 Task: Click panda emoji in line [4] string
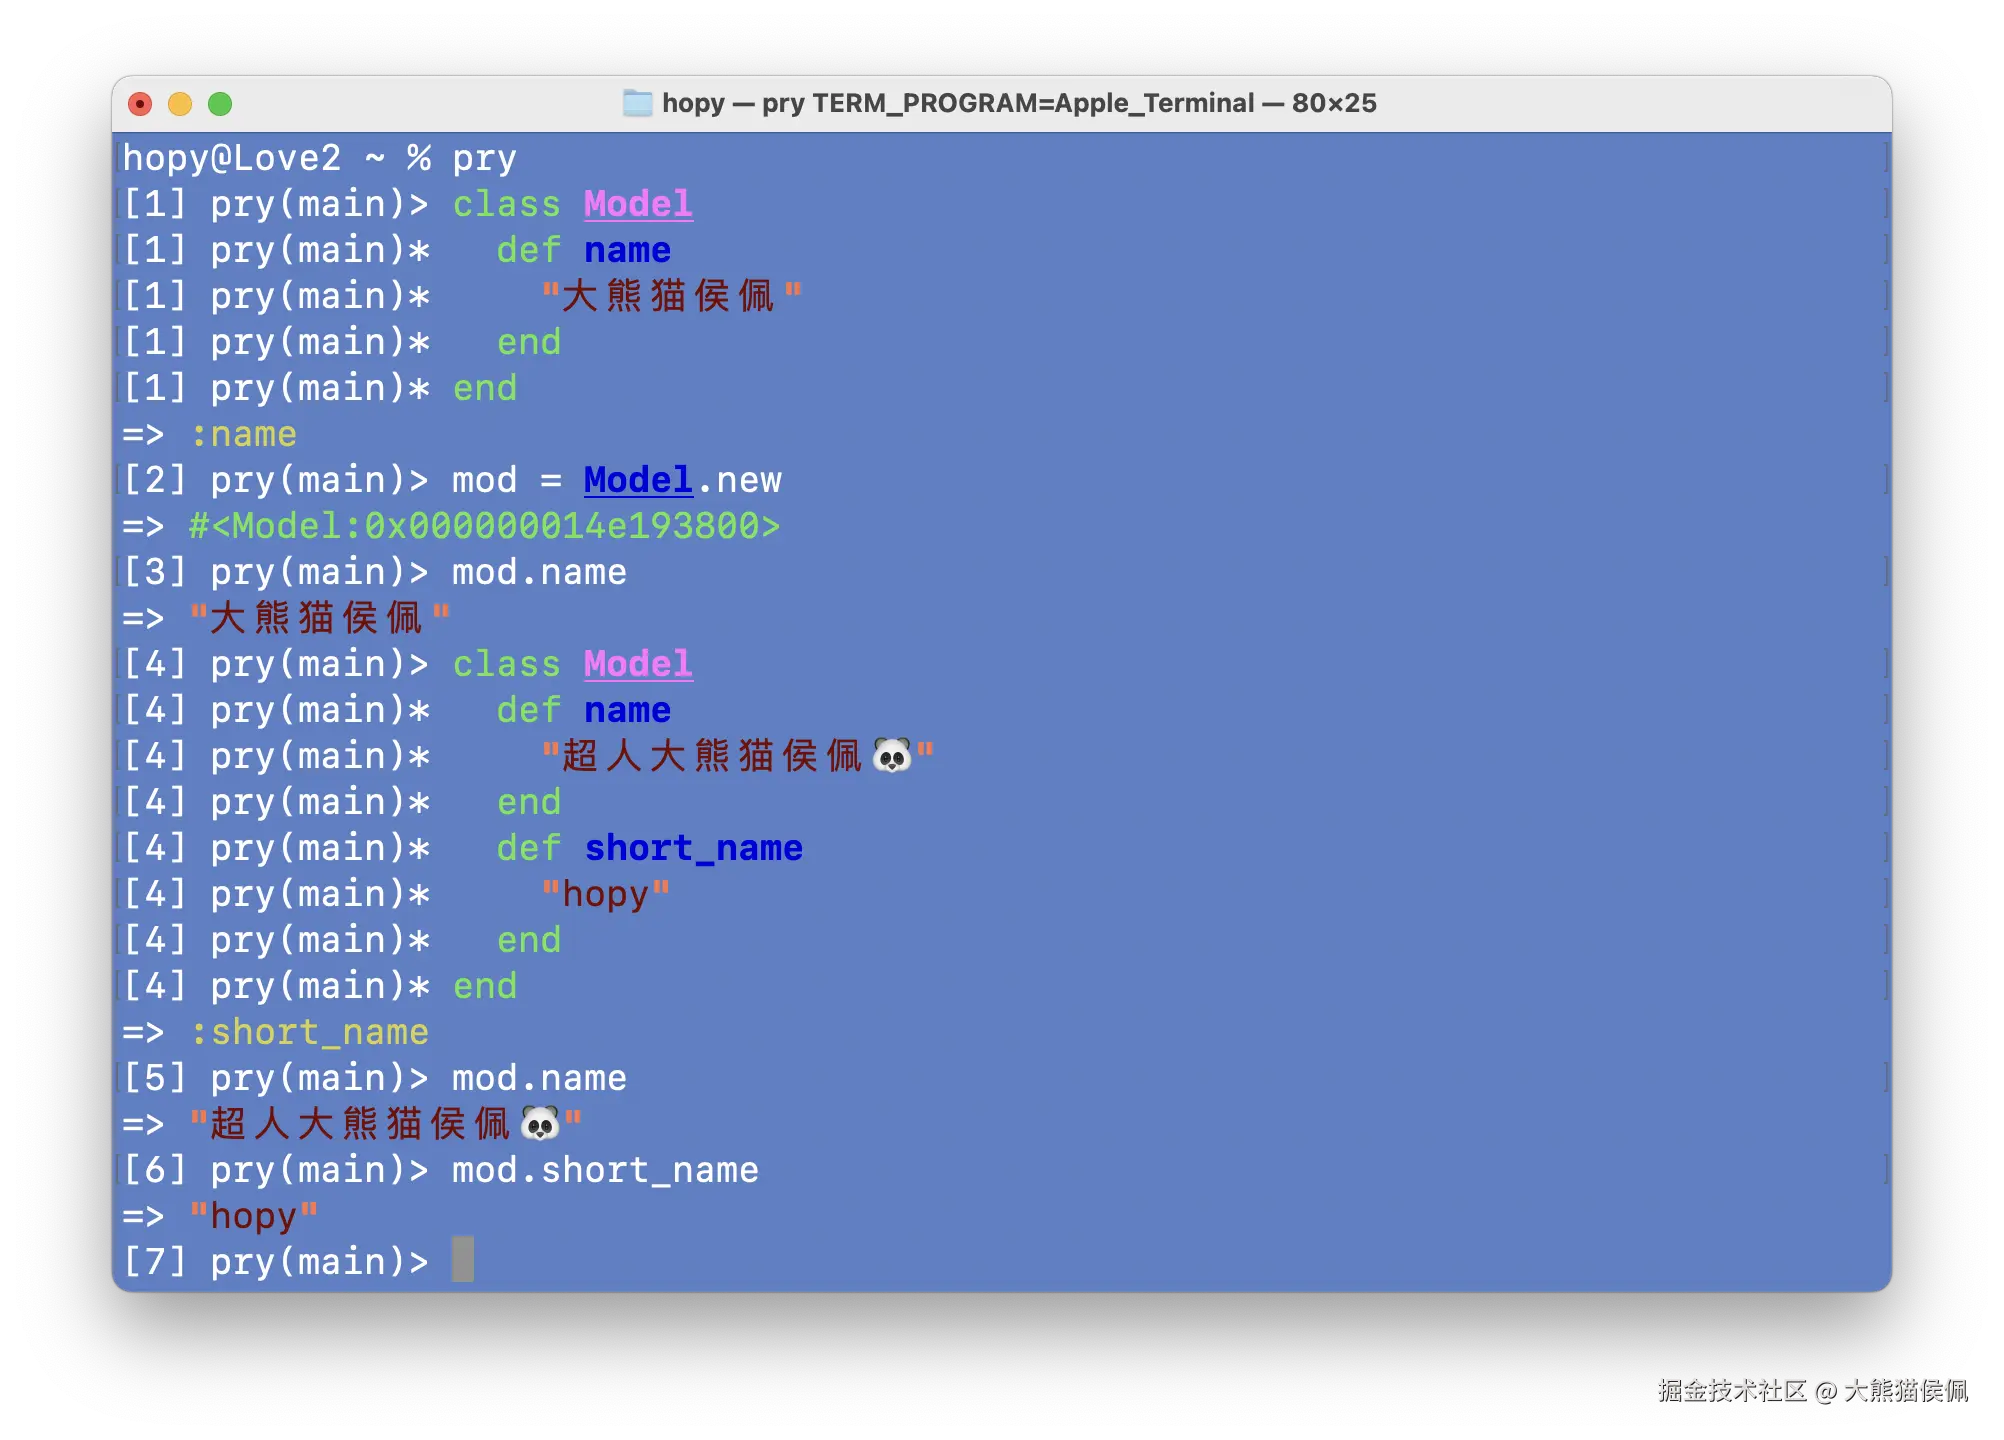tap(892, 755)
